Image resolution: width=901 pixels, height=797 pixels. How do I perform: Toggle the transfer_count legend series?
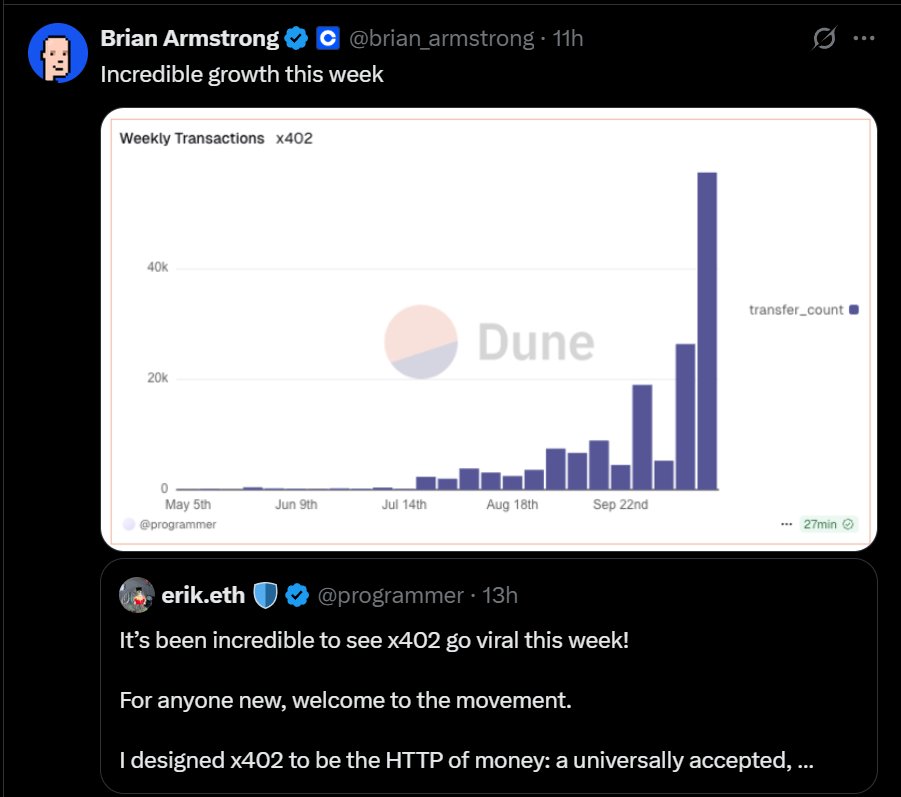pyautogui.click(x=803, y=310)
